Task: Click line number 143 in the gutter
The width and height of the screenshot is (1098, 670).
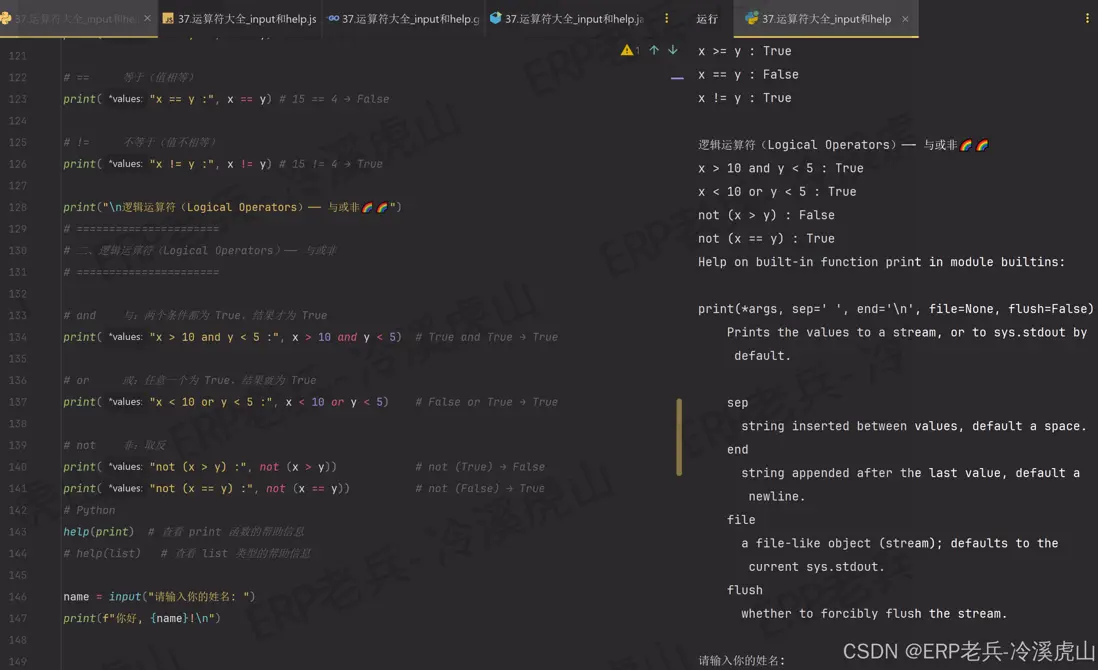Action: pyautogui.click(x=18, y=532)
